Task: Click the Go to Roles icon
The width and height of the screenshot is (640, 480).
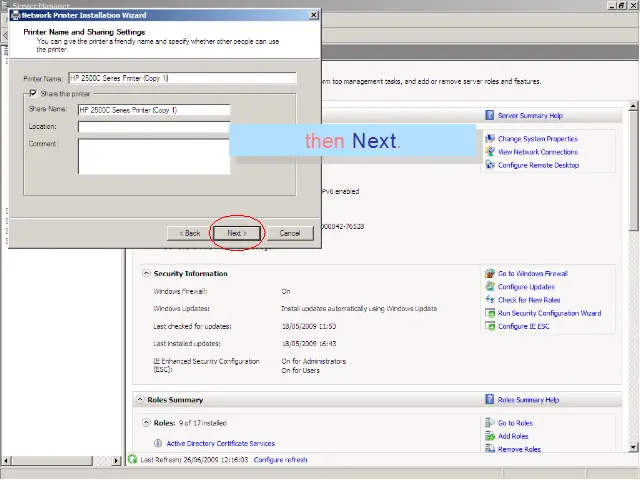Action: 490,423
